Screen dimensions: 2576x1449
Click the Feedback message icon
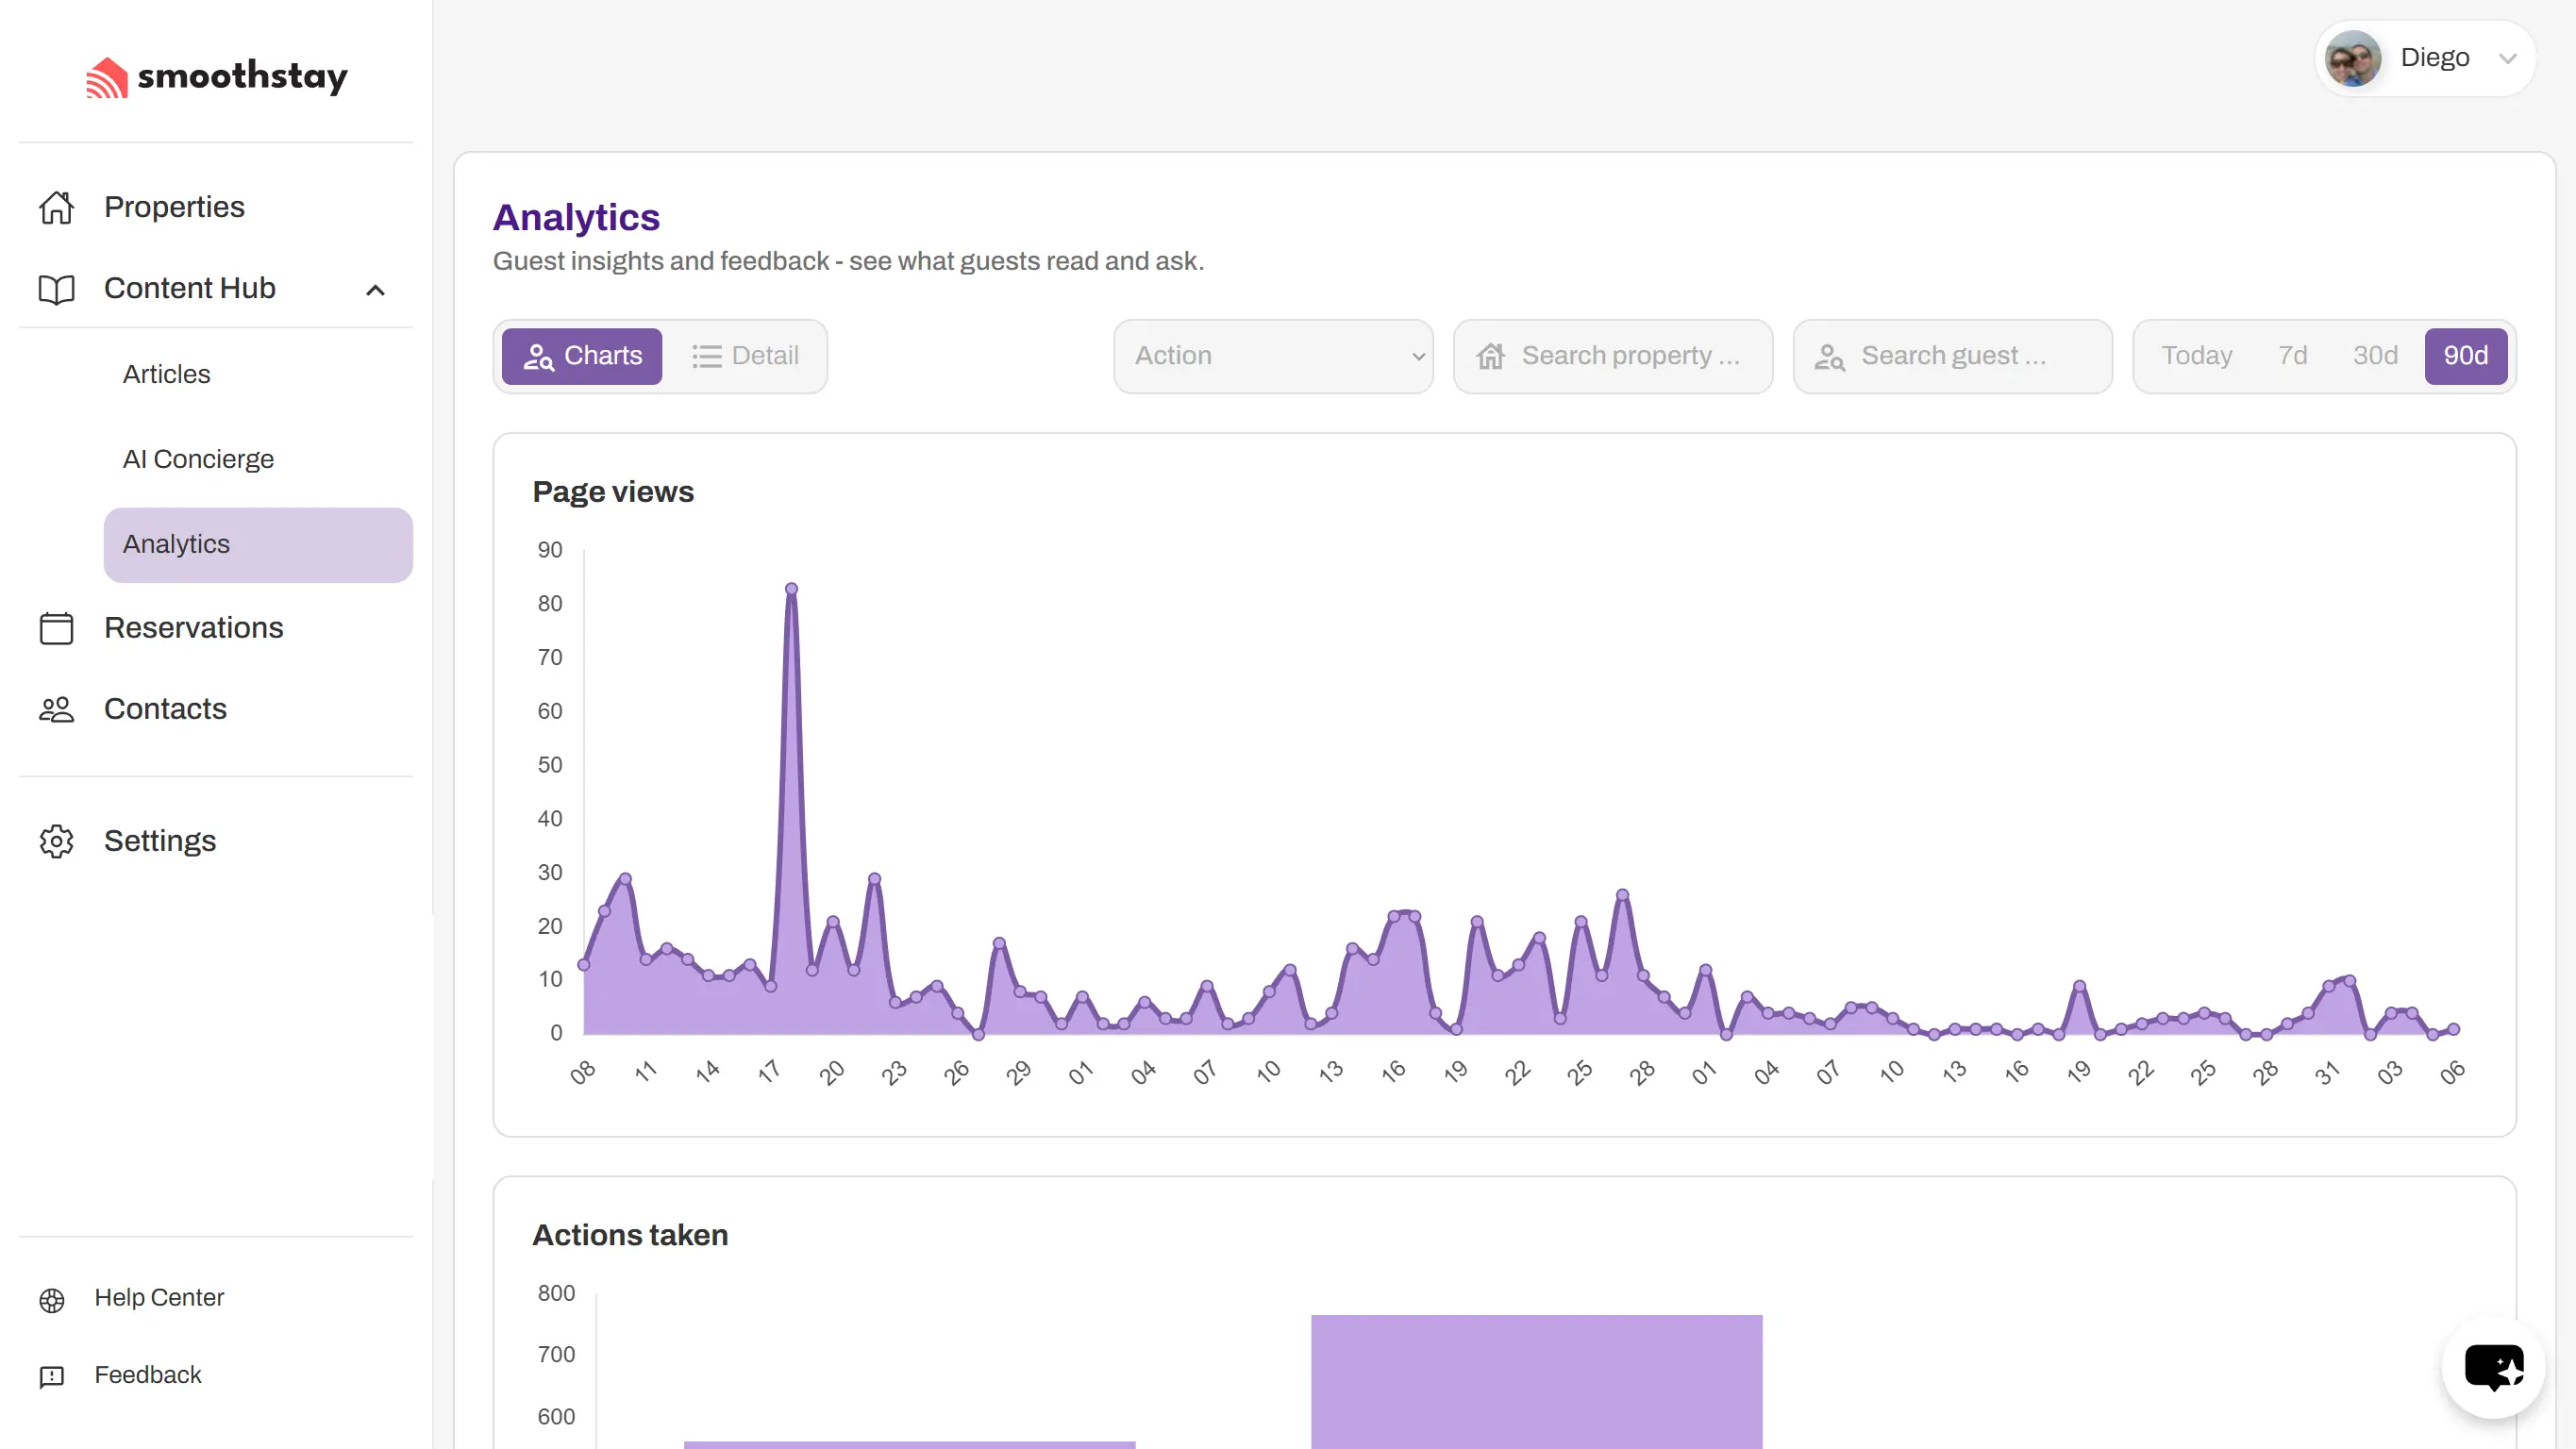point(52,1376)
